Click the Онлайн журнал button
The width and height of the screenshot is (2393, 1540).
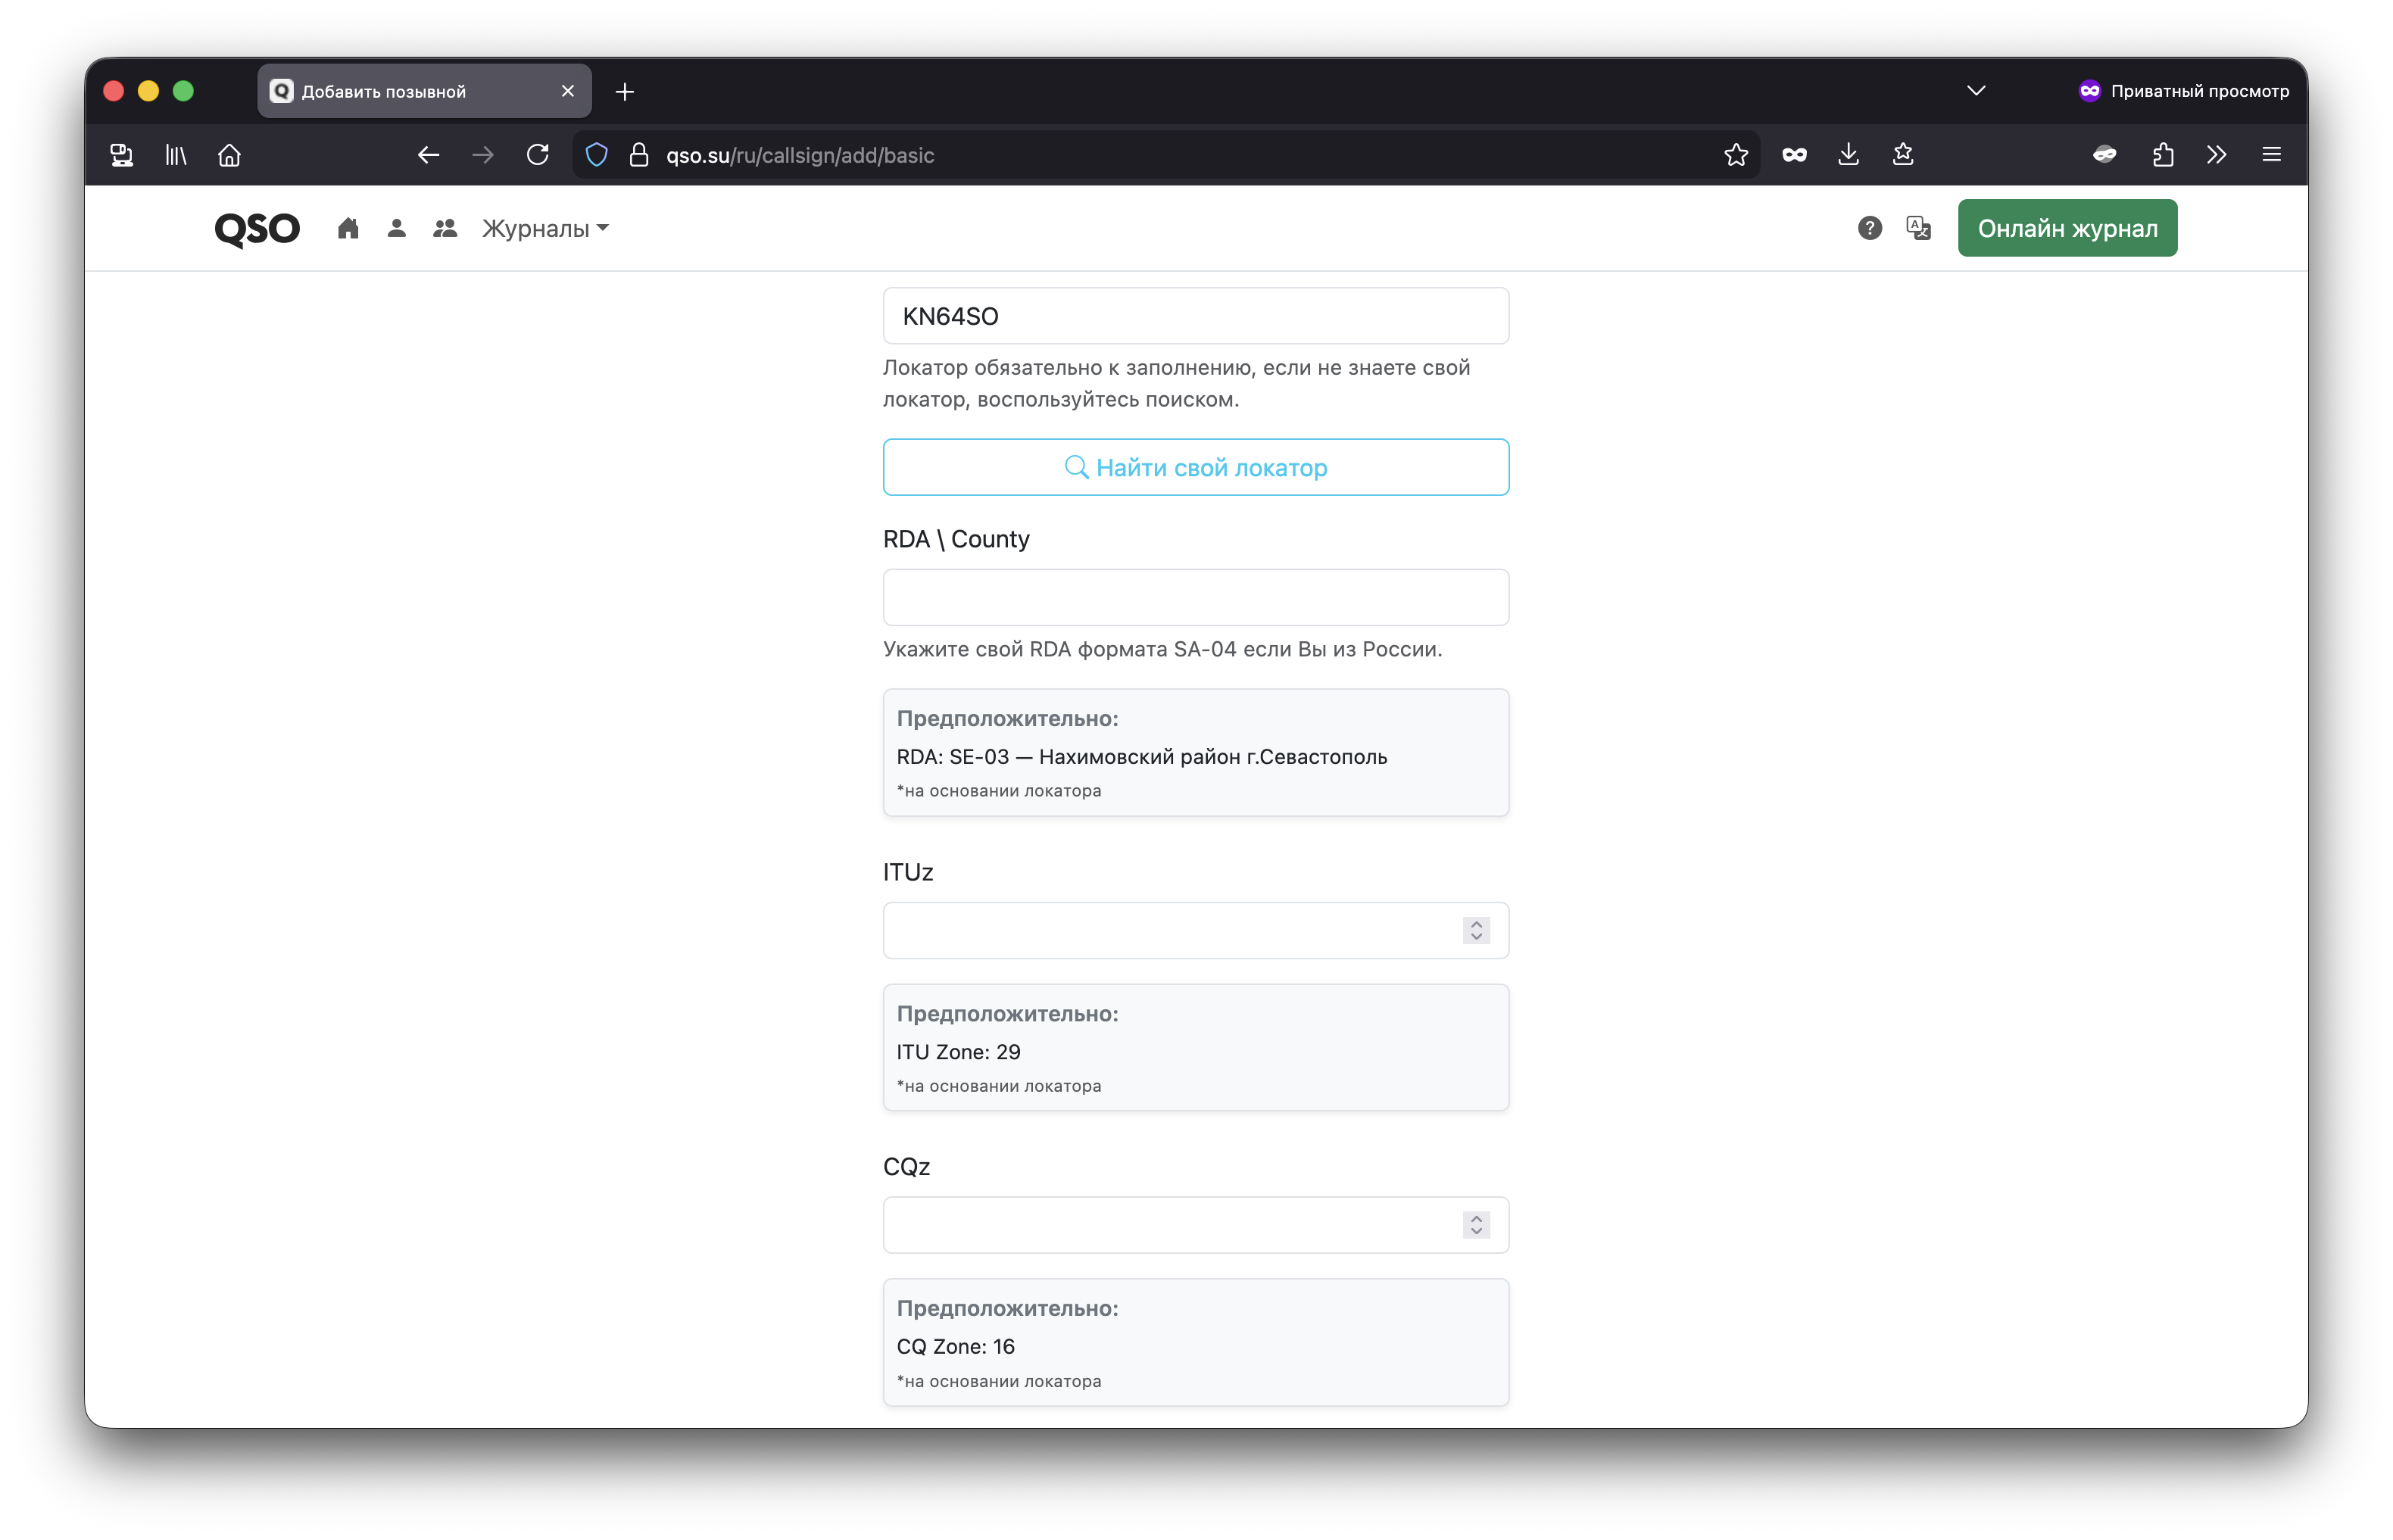click(x=2067, y=228)
